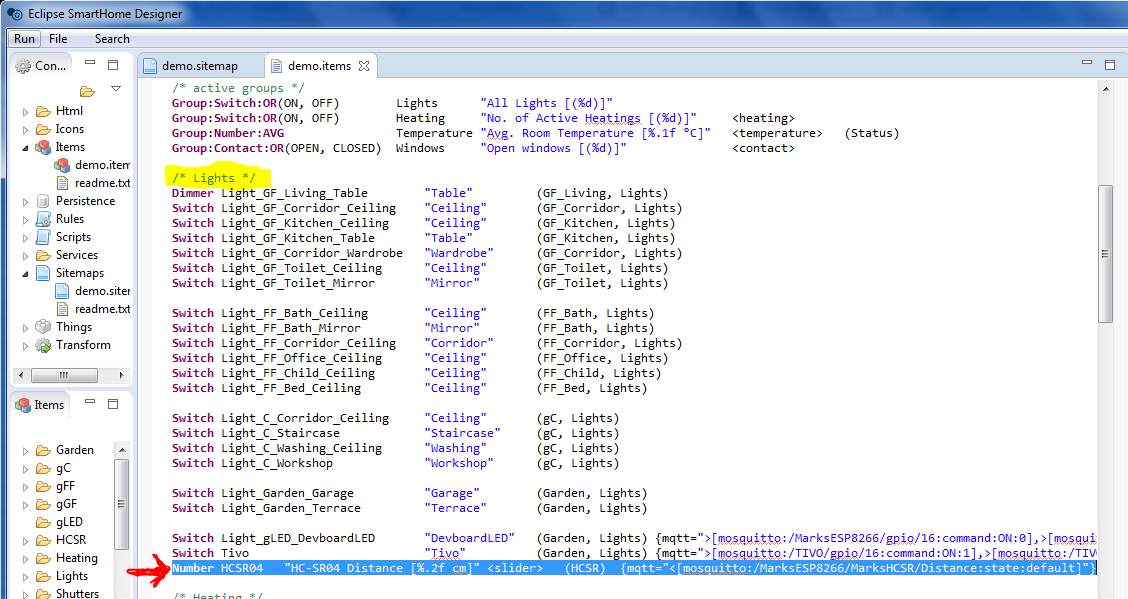1128x599 pixels.
Task: Select the Icons tree item label
Action: (70, 129)
